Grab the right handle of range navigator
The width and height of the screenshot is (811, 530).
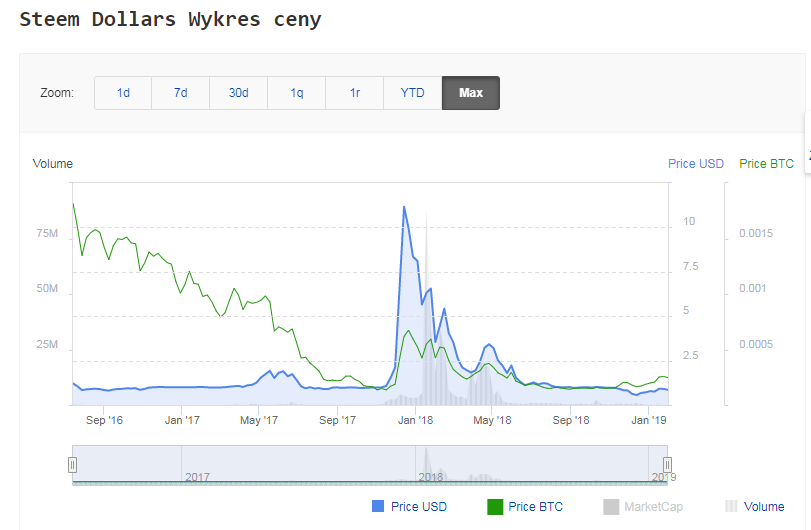[x=667, y=465]
